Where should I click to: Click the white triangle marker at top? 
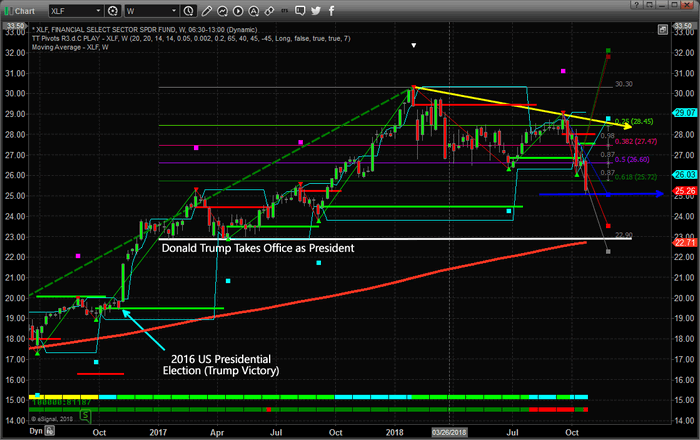pyautogui.click(x=413, y=45)
